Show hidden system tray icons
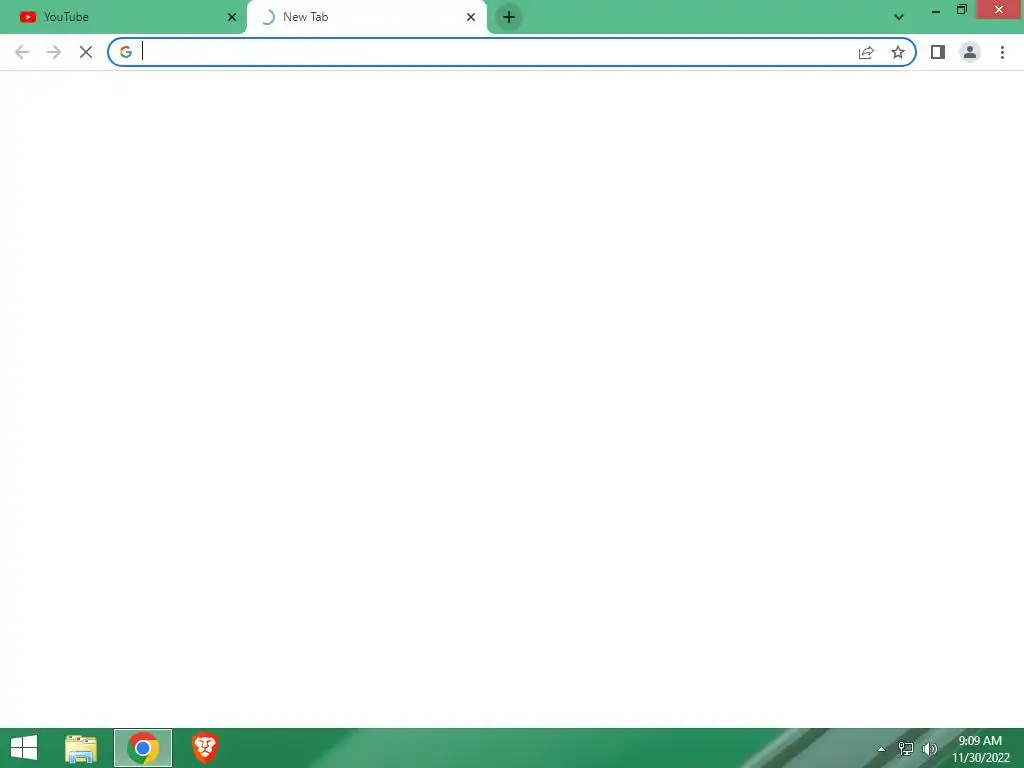1024x768 pixels. click(x=882, y=749)
